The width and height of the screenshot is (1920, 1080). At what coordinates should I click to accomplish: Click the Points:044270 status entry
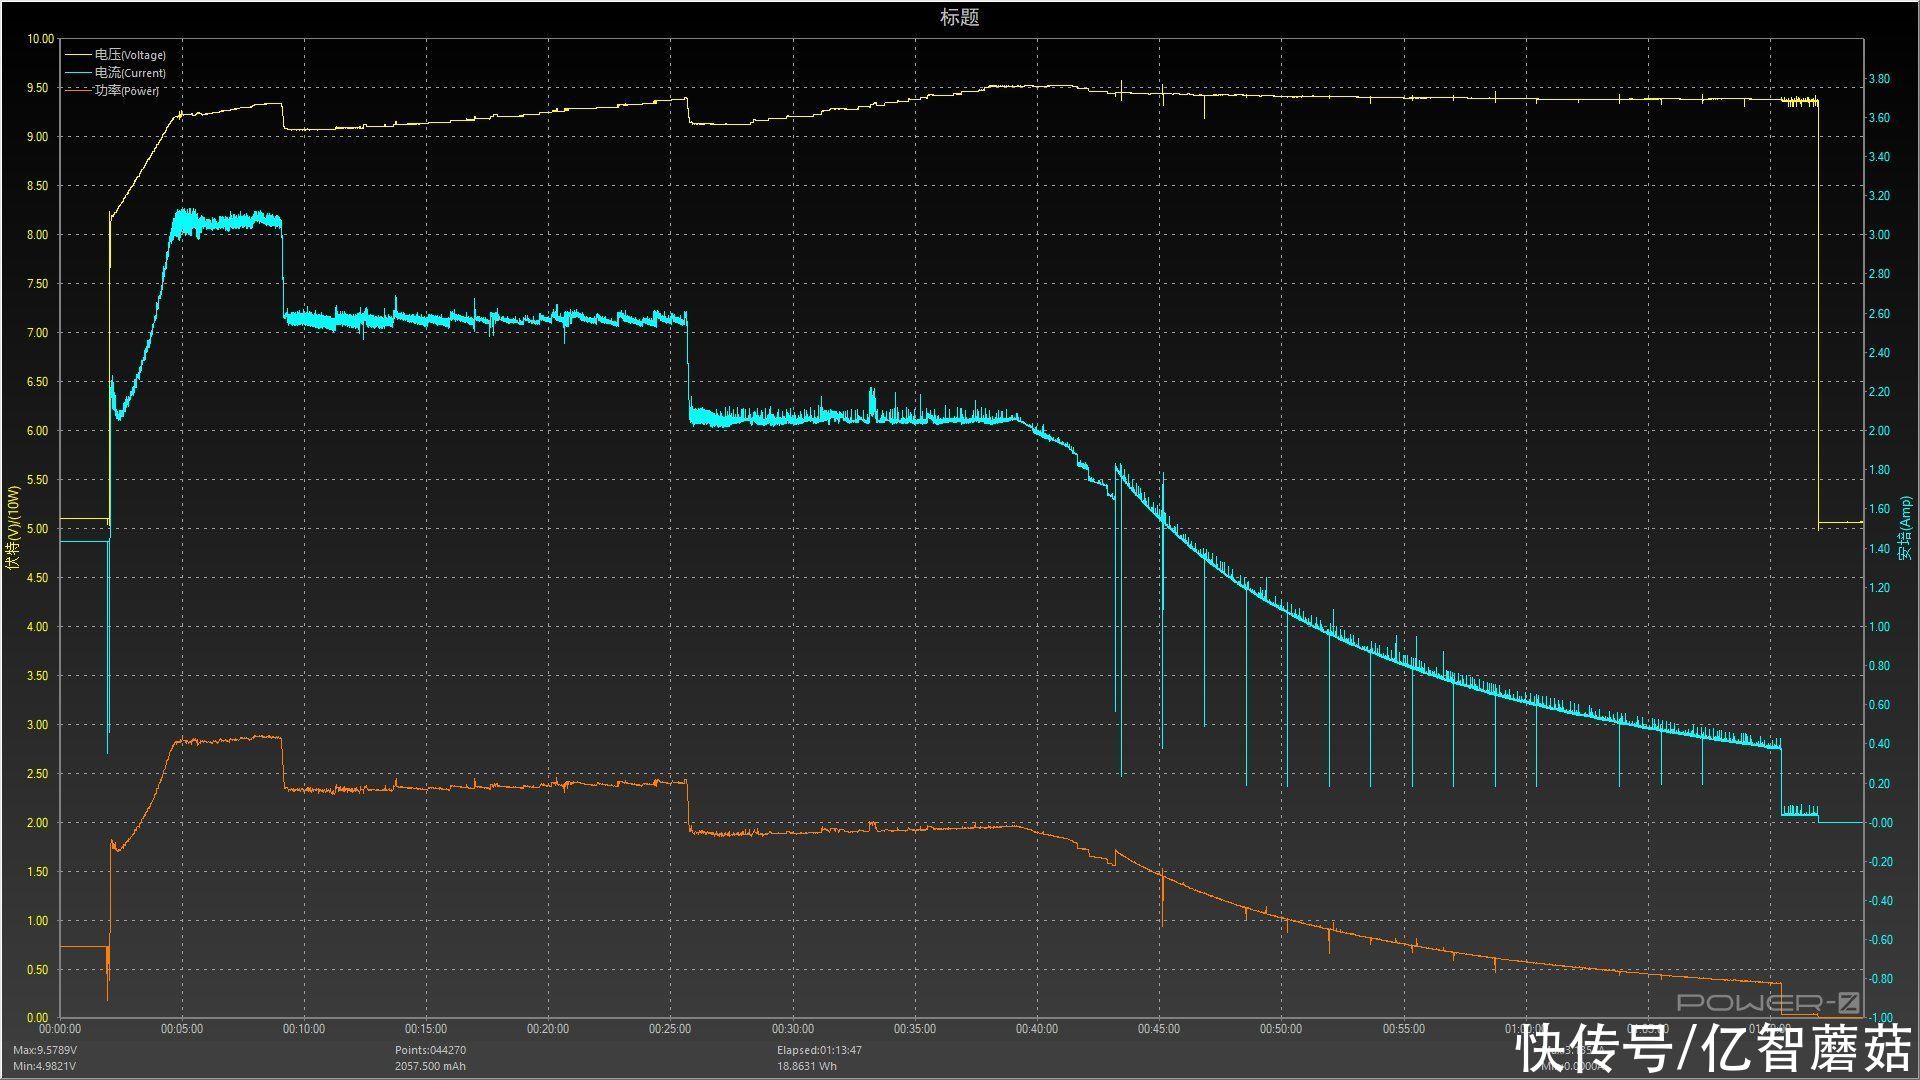(430, 1050)
